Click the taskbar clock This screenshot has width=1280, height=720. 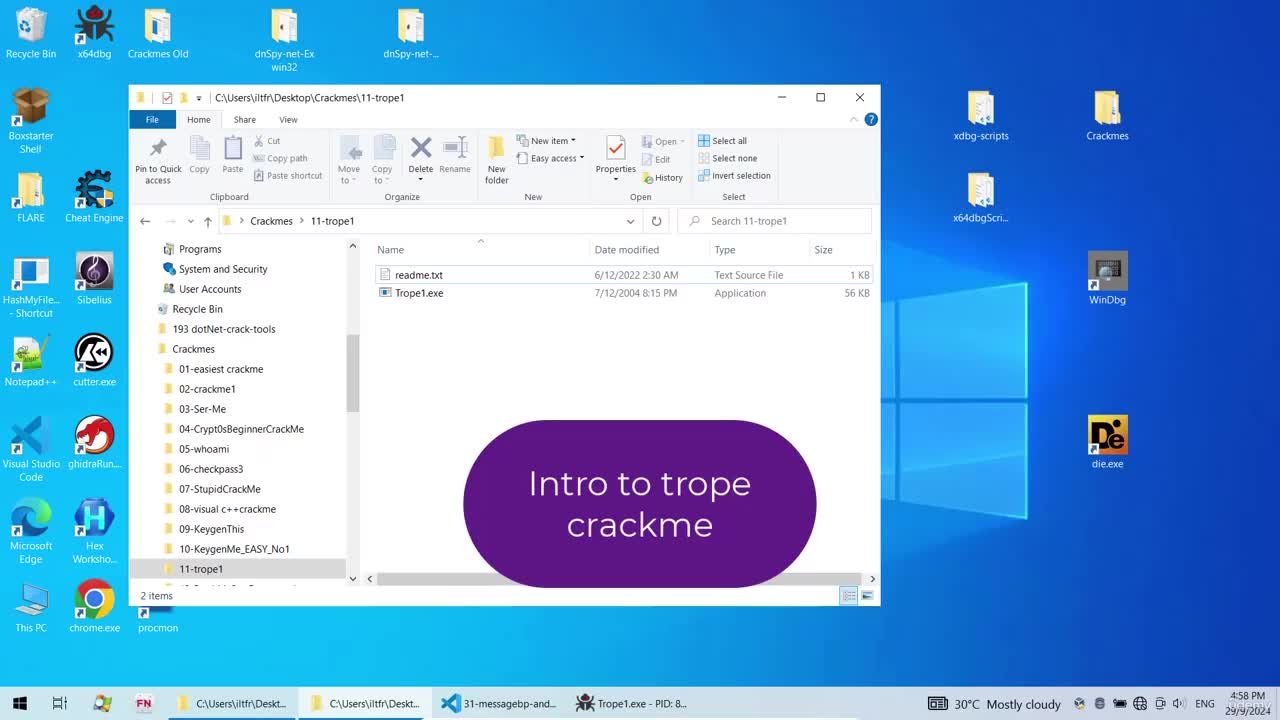(1246, 703)
